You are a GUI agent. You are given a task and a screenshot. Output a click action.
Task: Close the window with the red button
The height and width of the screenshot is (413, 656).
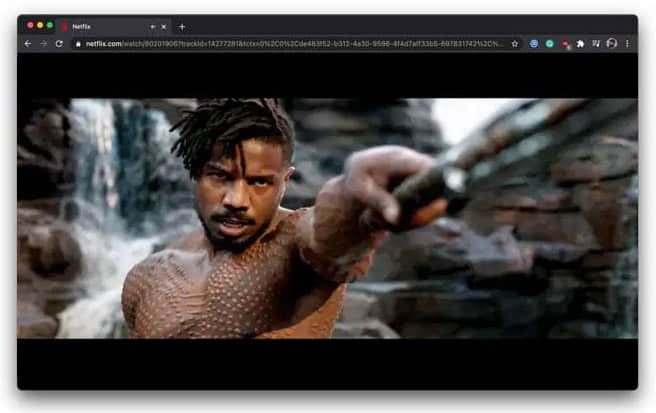[x=30, y=26]
